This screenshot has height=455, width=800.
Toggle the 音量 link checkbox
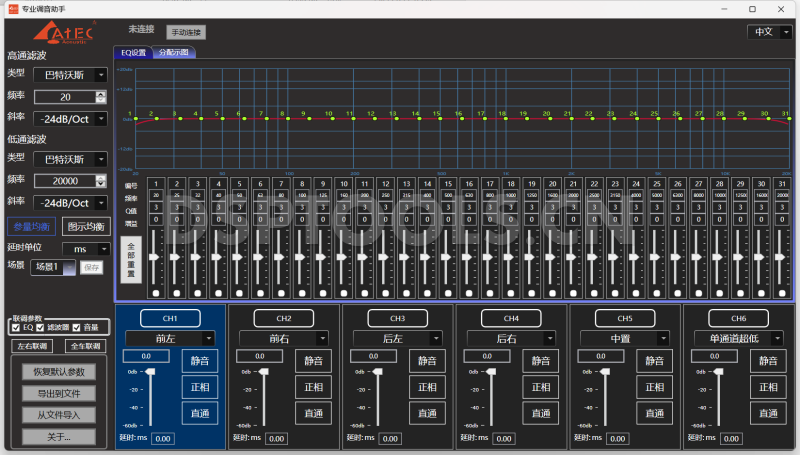click(76, 327)
